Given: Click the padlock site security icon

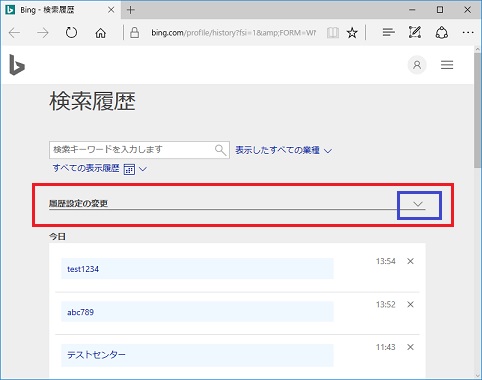Looking at the screenshot, I should tap(134, 32).
